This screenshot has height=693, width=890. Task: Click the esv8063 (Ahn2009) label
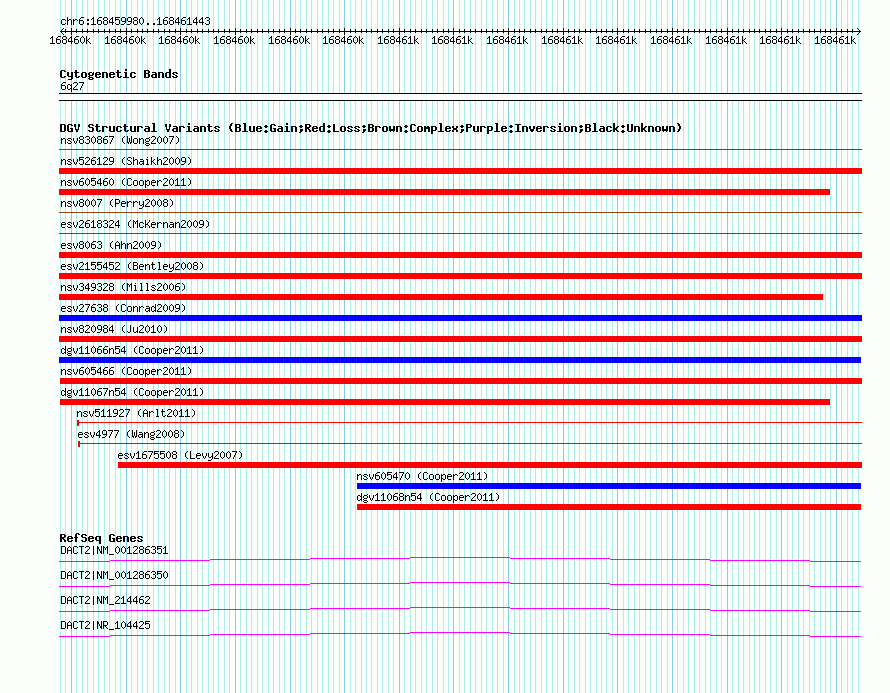tap(111, 245)
